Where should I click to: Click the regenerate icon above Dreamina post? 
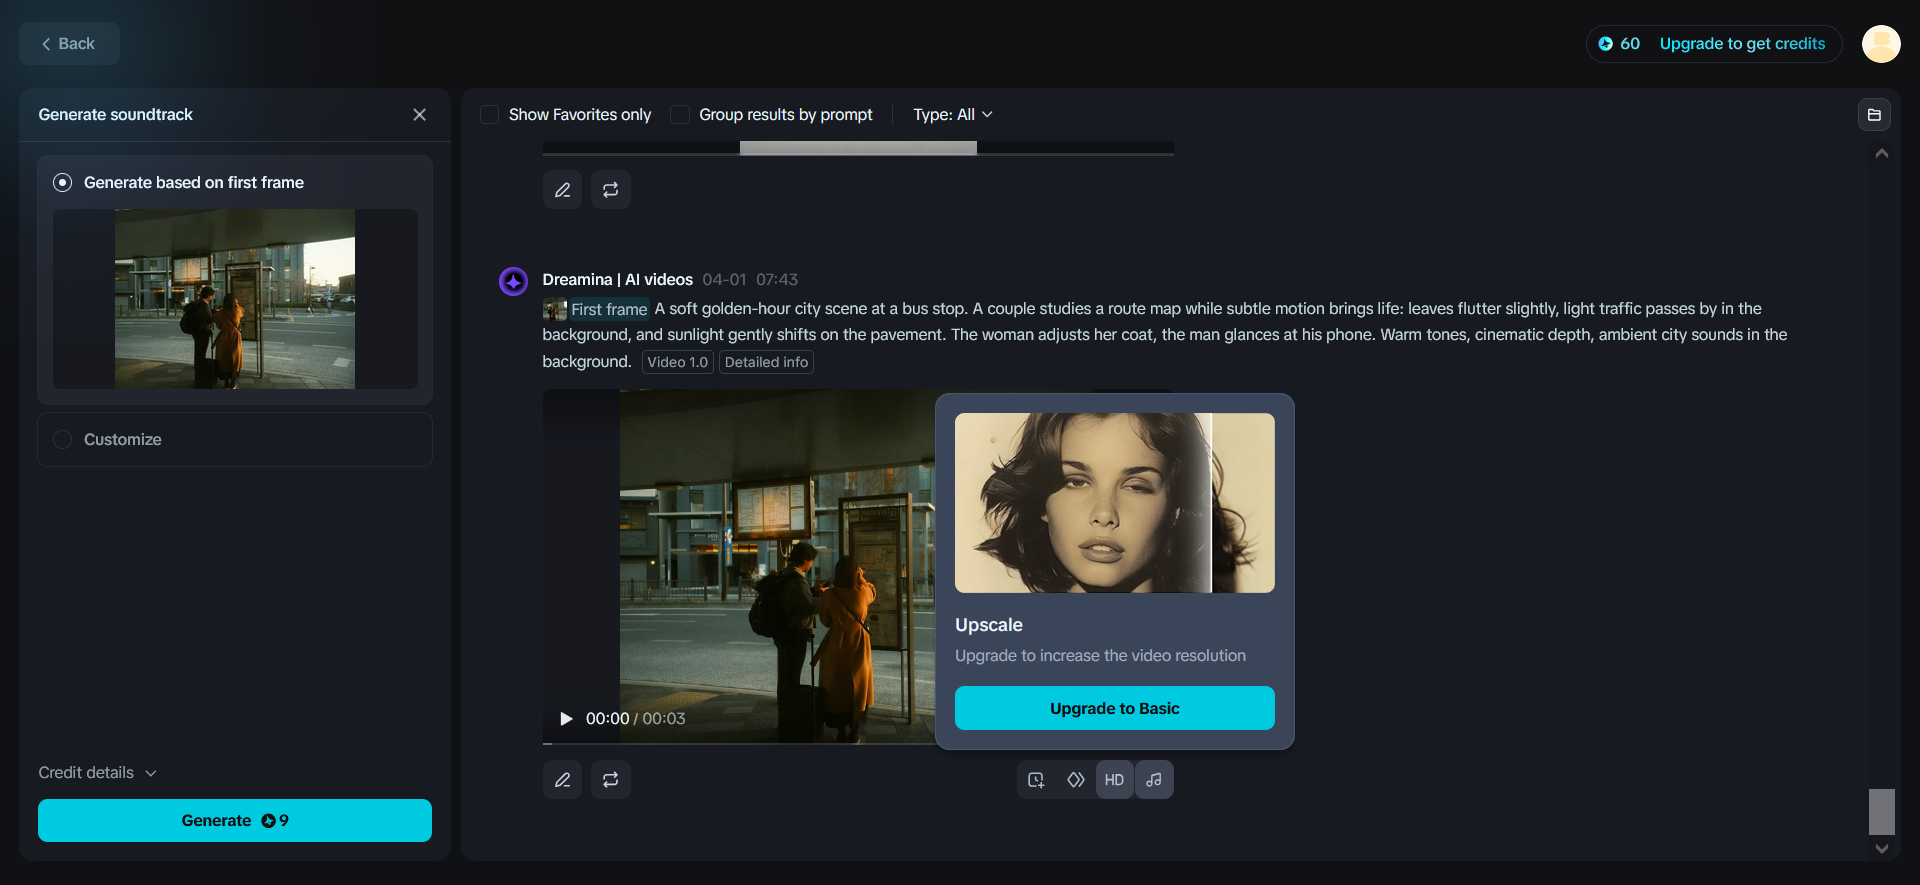[x=611, y=190]
